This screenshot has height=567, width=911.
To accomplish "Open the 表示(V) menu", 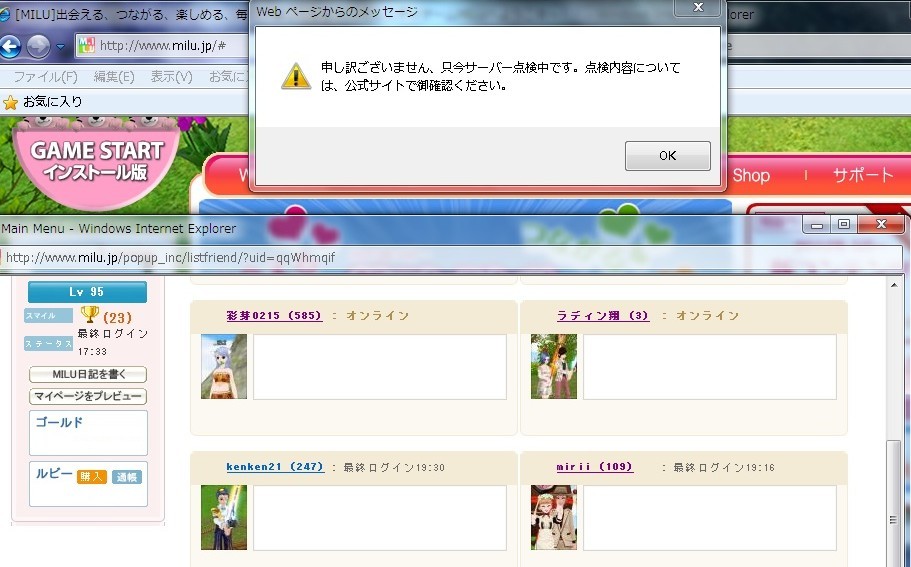I will (171, 77).
